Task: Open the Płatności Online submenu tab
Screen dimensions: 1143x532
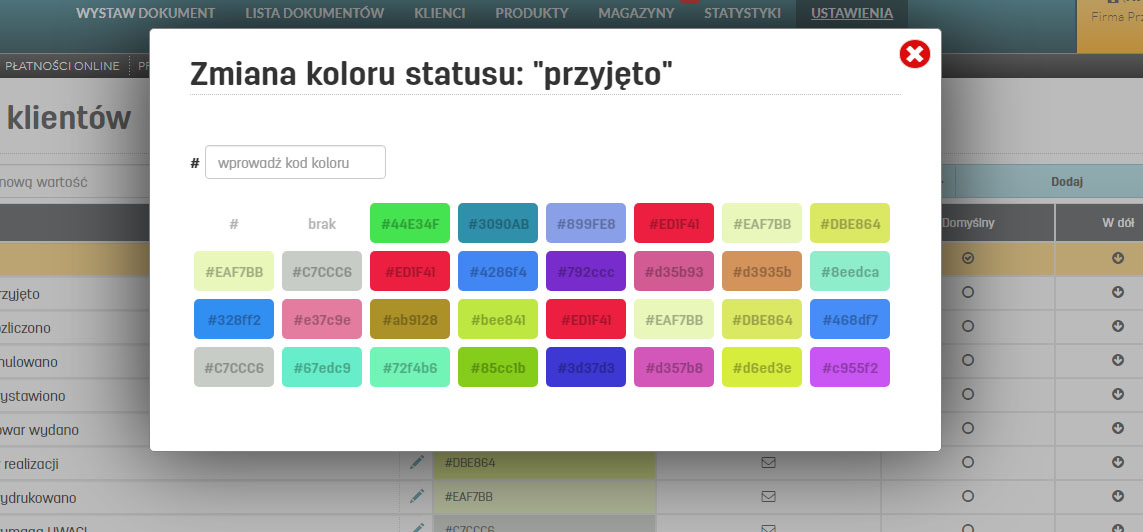Action: [62, 66]
